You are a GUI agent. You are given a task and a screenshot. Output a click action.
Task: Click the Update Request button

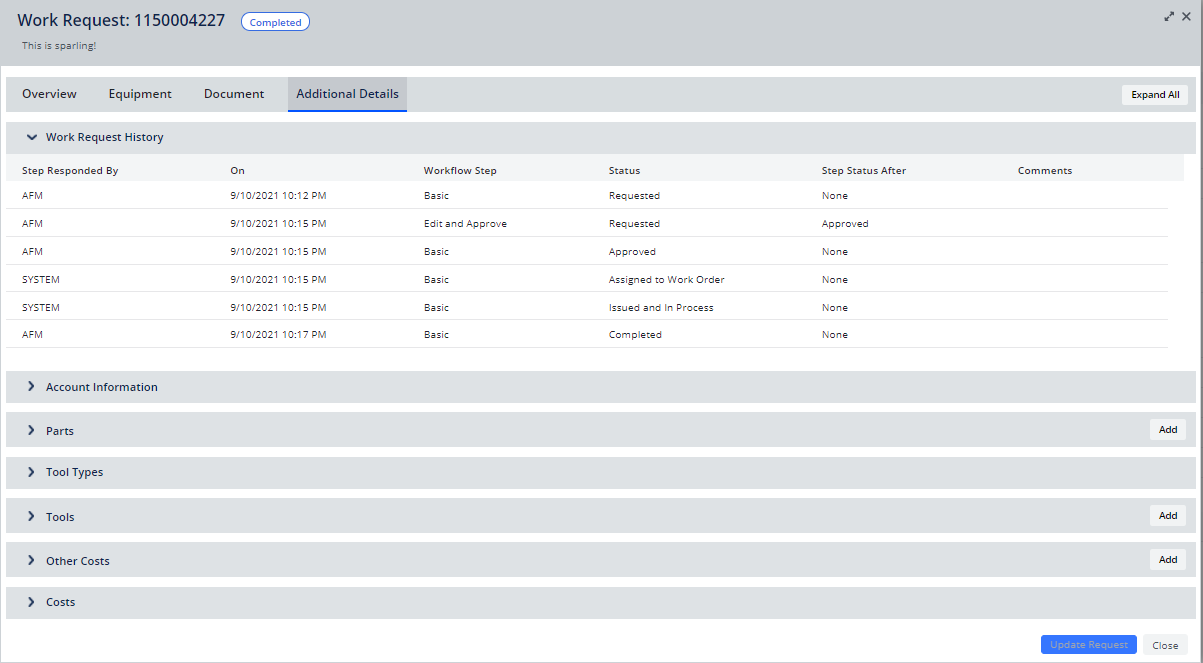pos(1088,644)
